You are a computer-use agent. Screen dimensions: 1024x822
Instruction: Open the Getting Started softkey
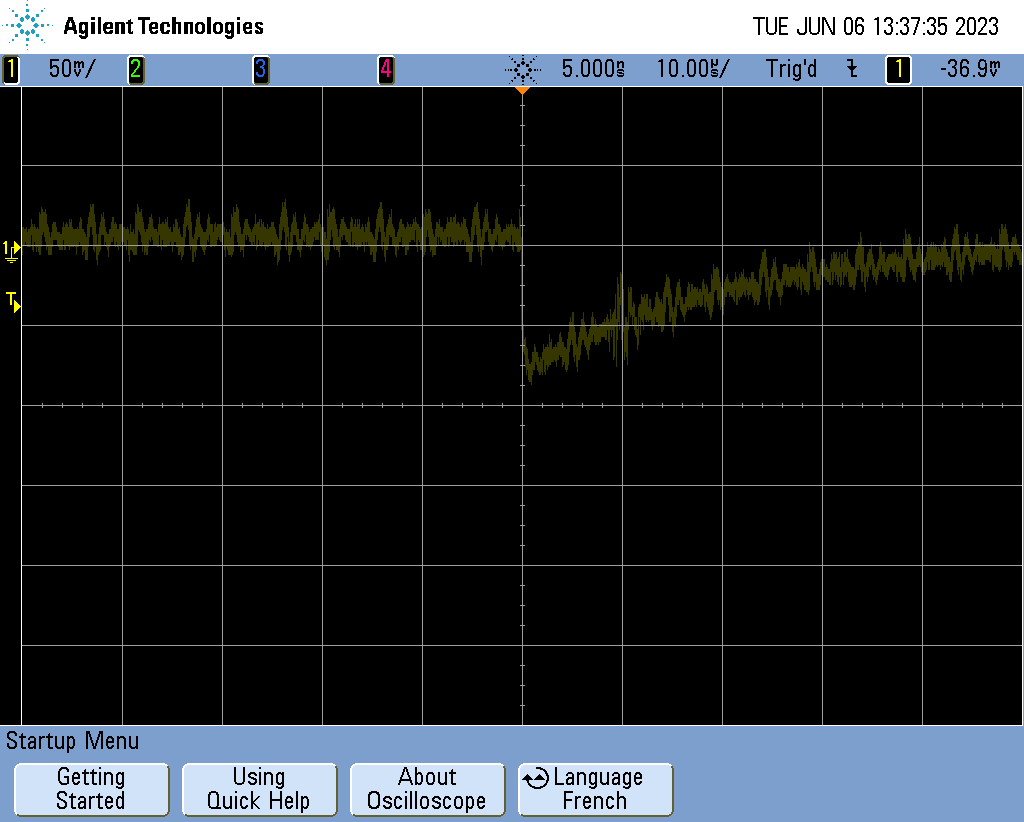pos(91,789)
